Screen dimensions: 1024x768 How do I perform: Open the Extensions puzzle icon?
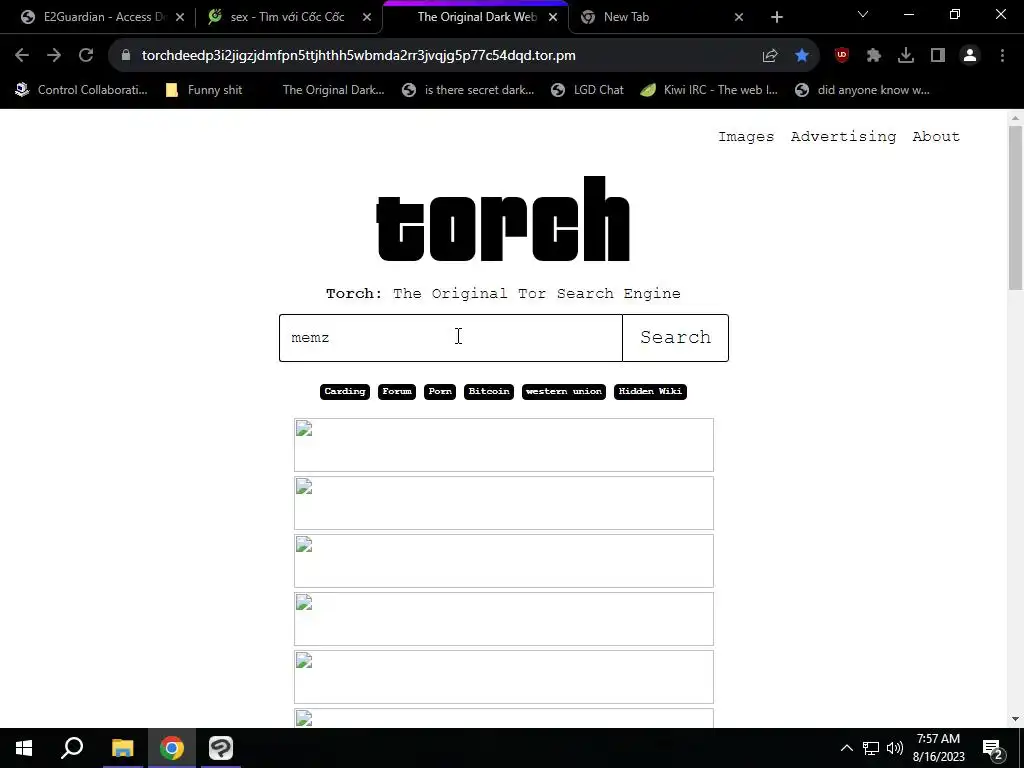[x=874, y=56]
